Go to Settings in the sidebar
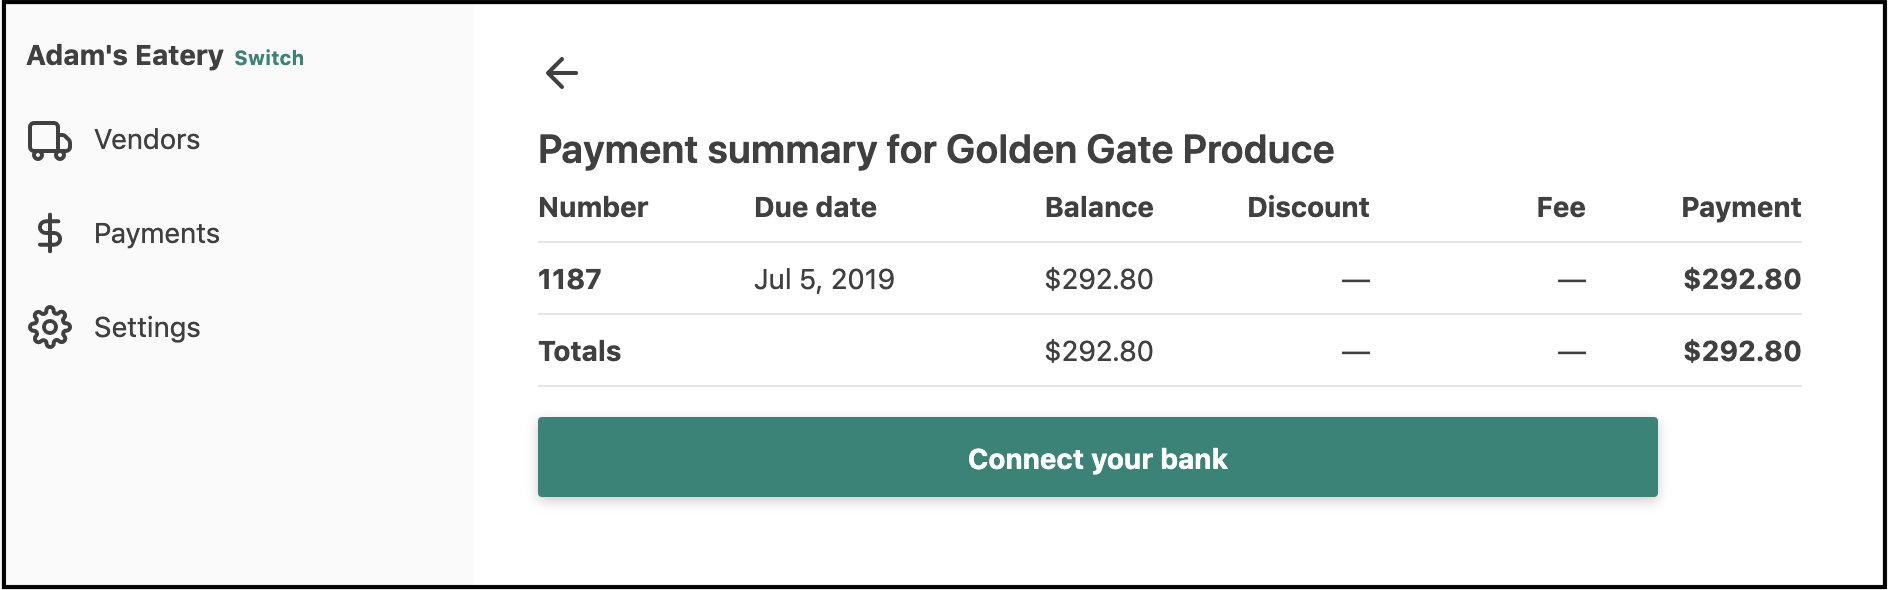This screenshot has width=1888, height=590. click(147, 327)
